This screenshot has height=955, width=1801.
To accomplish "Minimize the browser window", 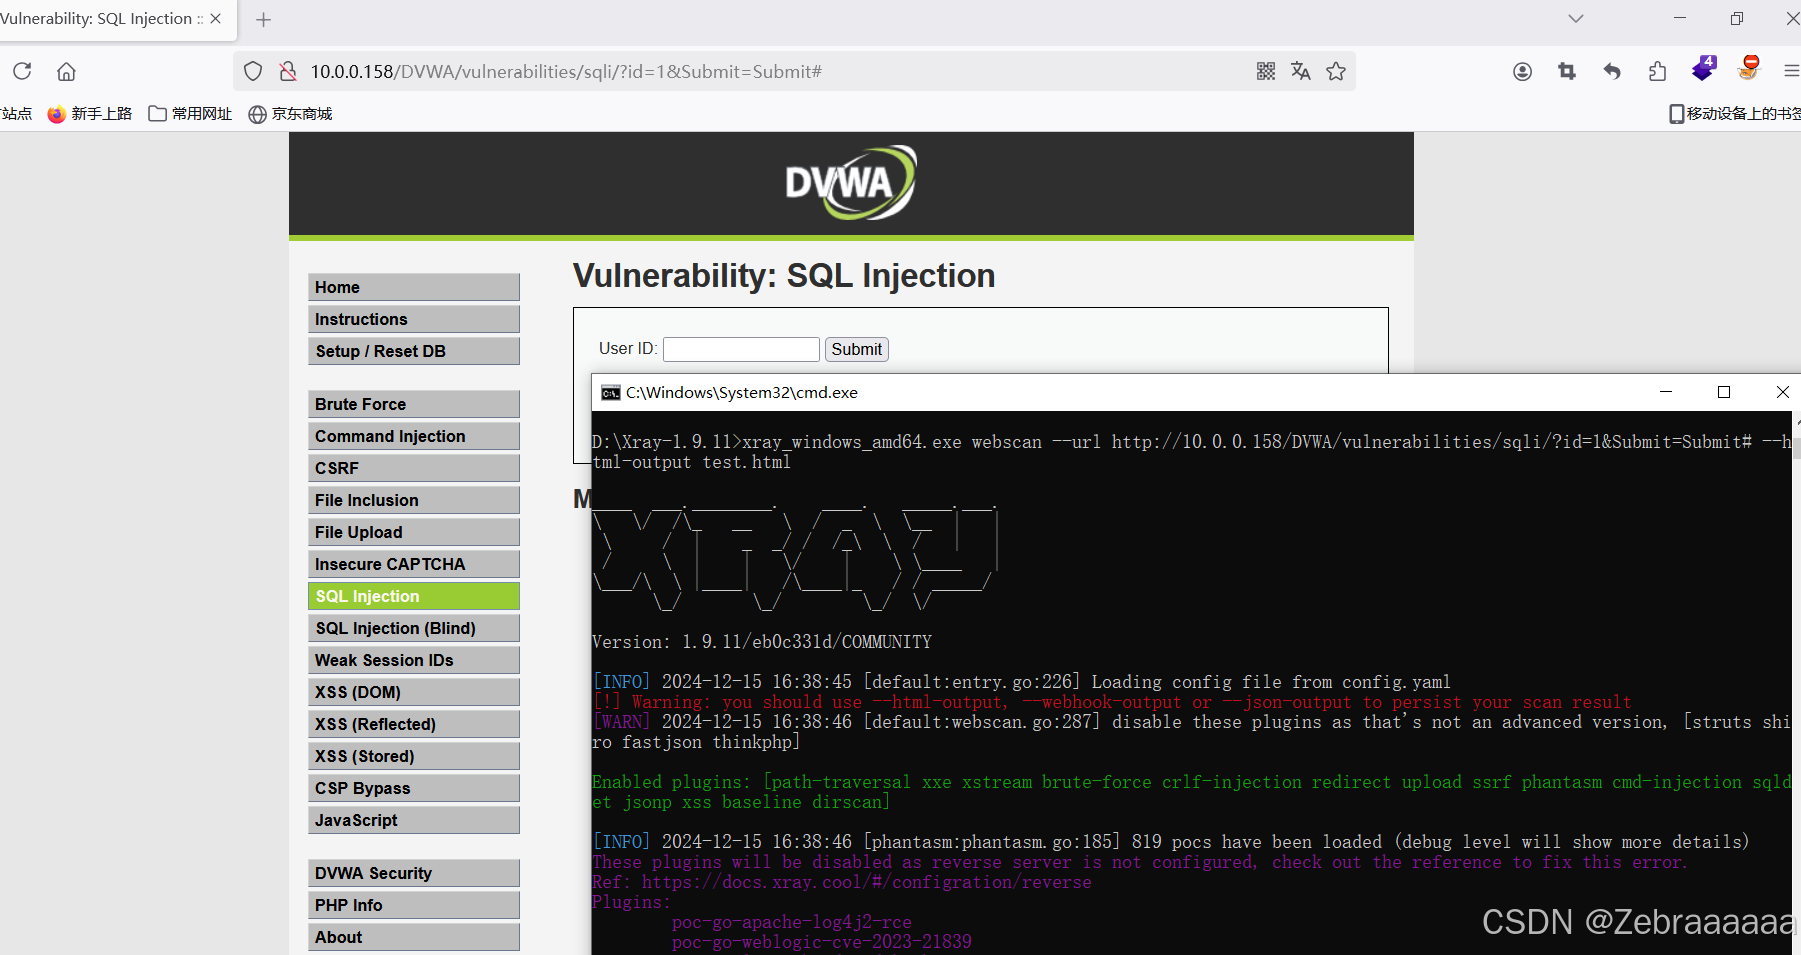I will (1680, 19).
